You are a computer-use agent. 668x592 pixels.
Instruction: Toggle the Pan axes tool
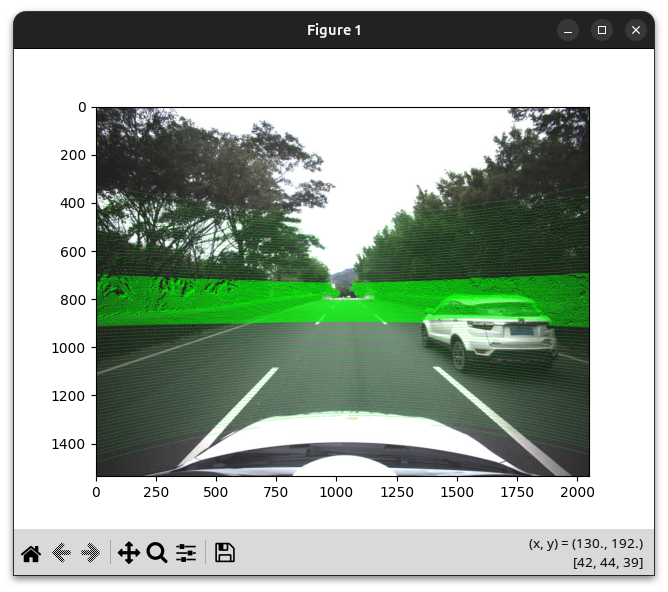[x=128, y=553]
